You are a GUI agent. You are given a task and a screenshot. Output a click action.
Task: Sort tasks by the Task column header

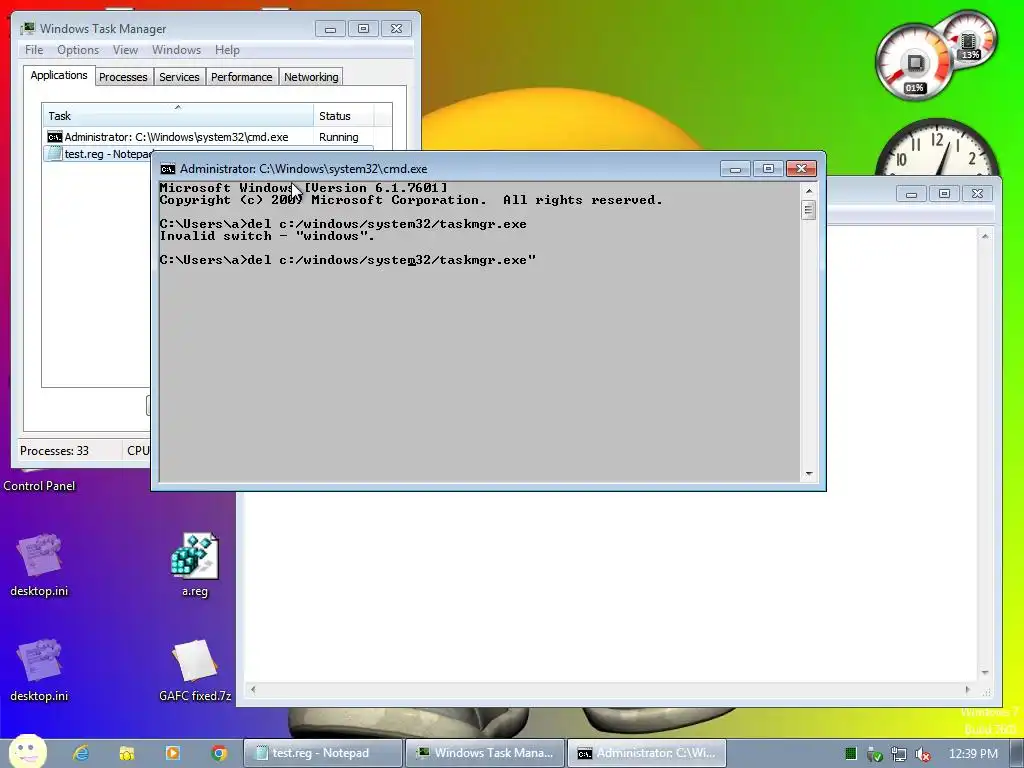point(177,116)
